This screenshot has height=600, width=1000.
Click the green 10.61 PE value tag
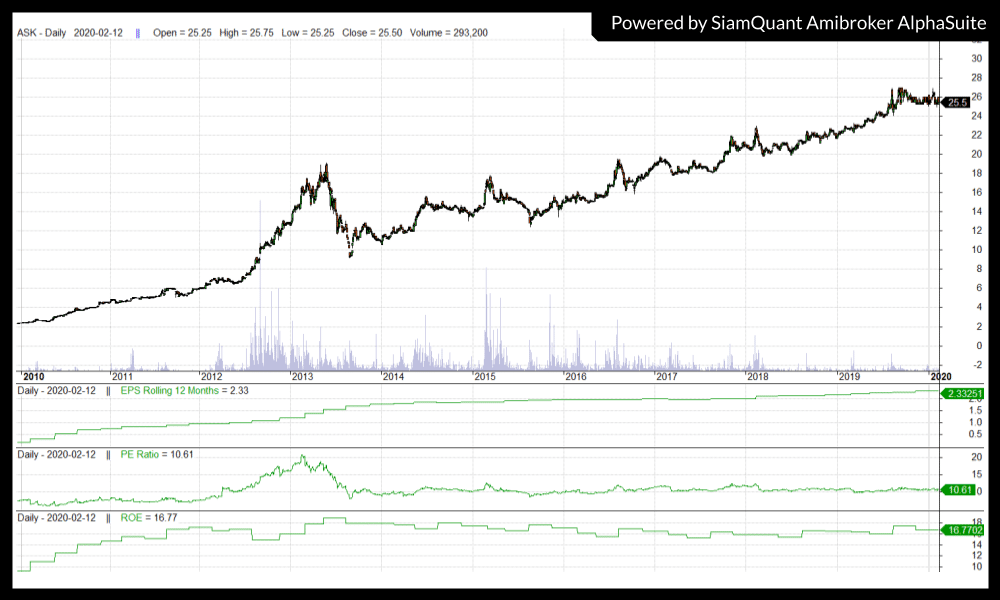point(958,489)
